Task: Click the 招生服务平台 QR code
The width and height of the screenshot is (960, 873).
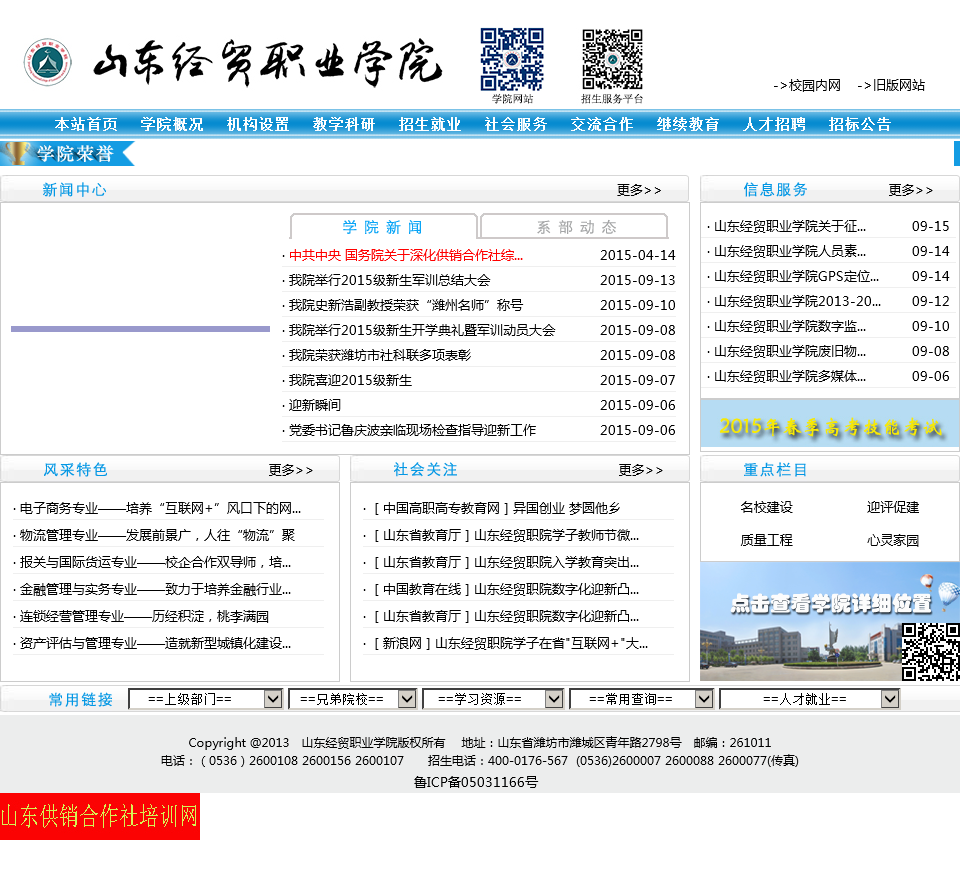Action: click(612, 59)
